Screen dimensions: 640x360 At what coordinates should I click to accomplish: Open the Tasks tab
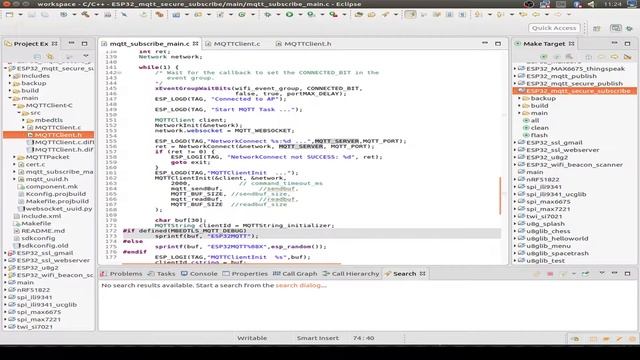[162, 274]
